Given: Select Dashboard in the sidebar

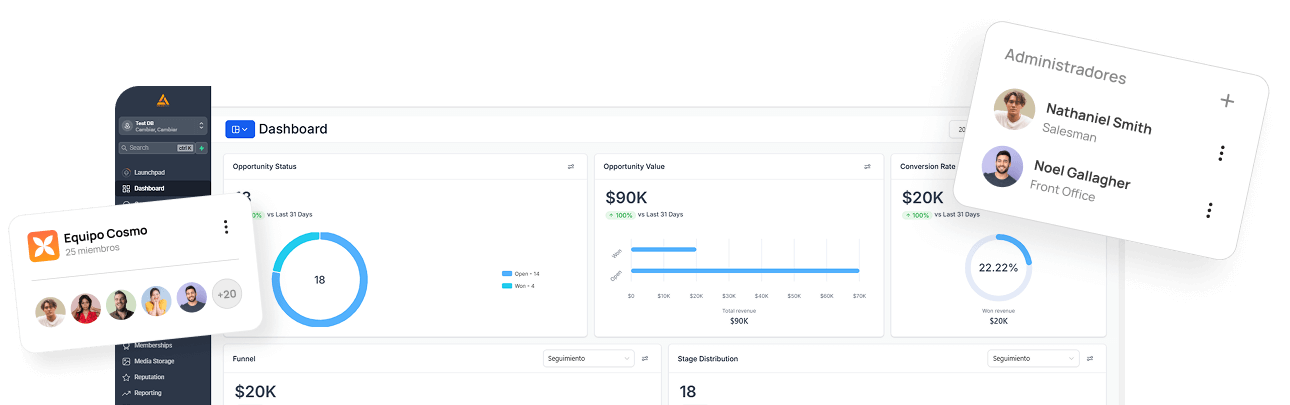Looking at the screenshot, I should [x=148, y=188].
